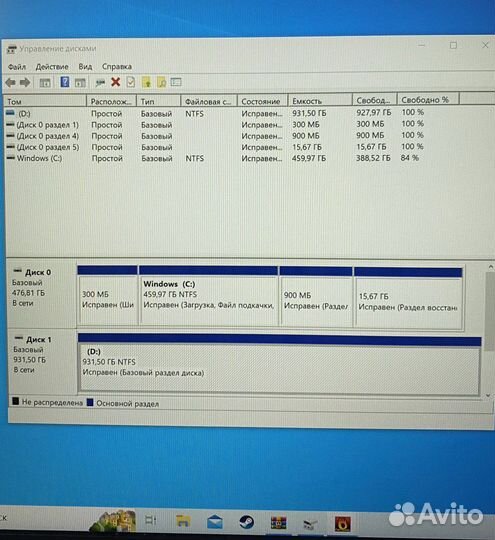Click the blue question mark help icon
Screen dimensions: 495x540
64,82
